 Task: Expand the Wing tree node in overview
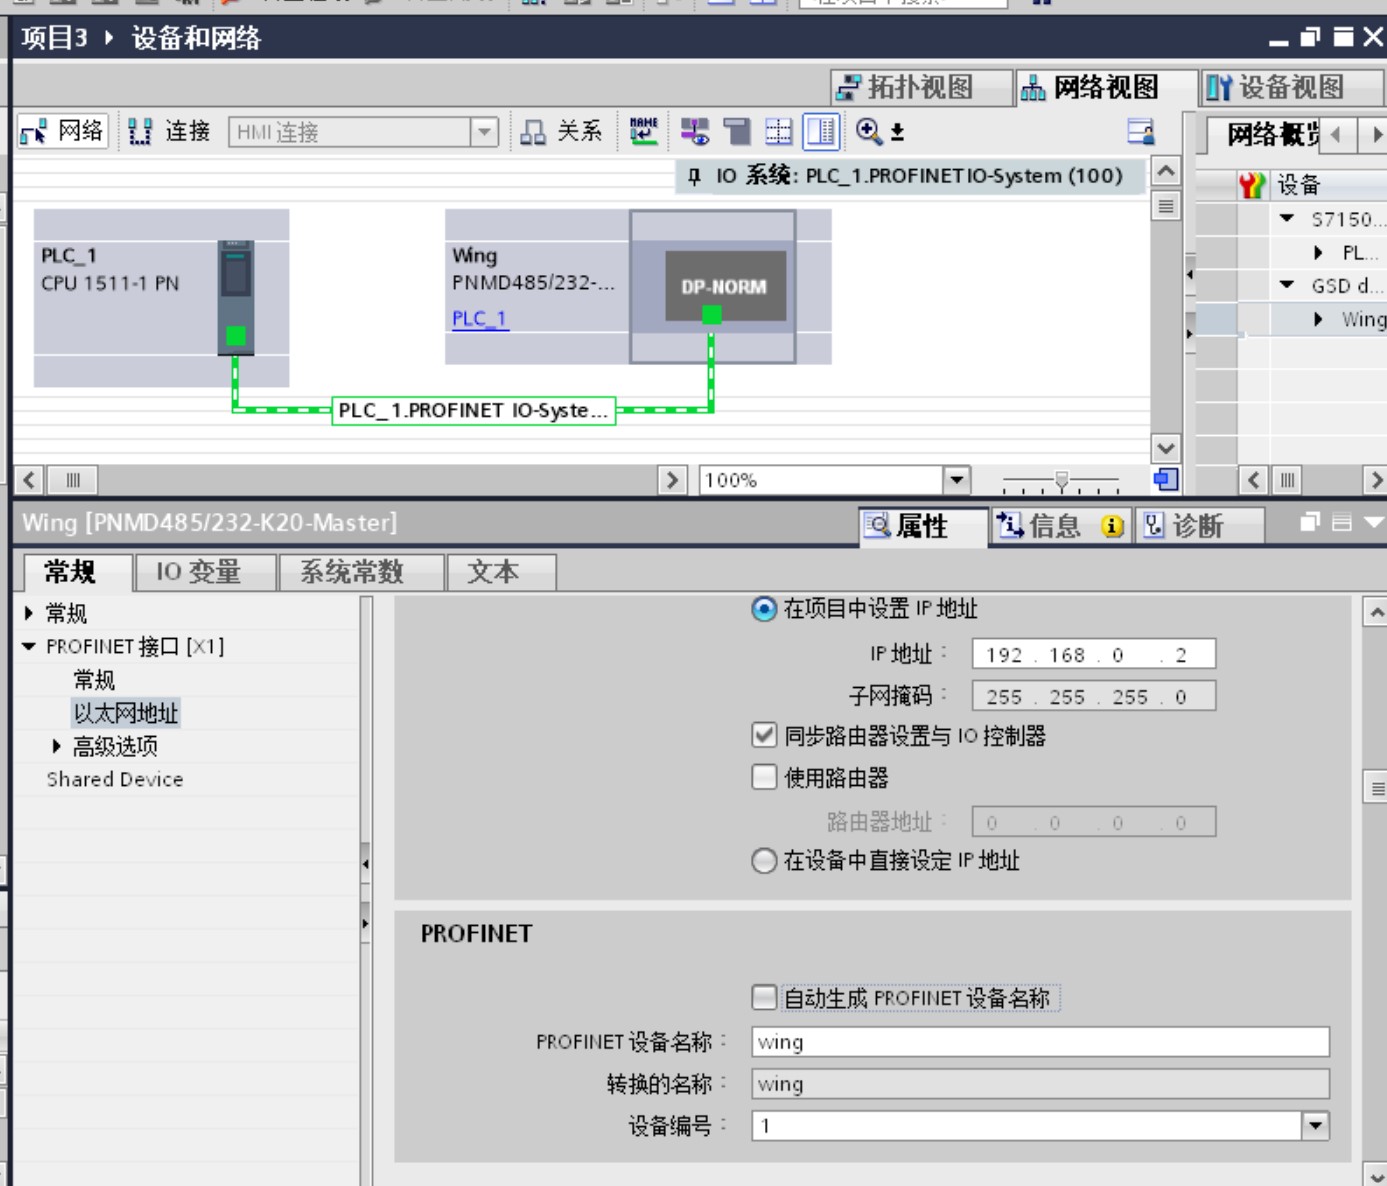[x=1318, y=319]
